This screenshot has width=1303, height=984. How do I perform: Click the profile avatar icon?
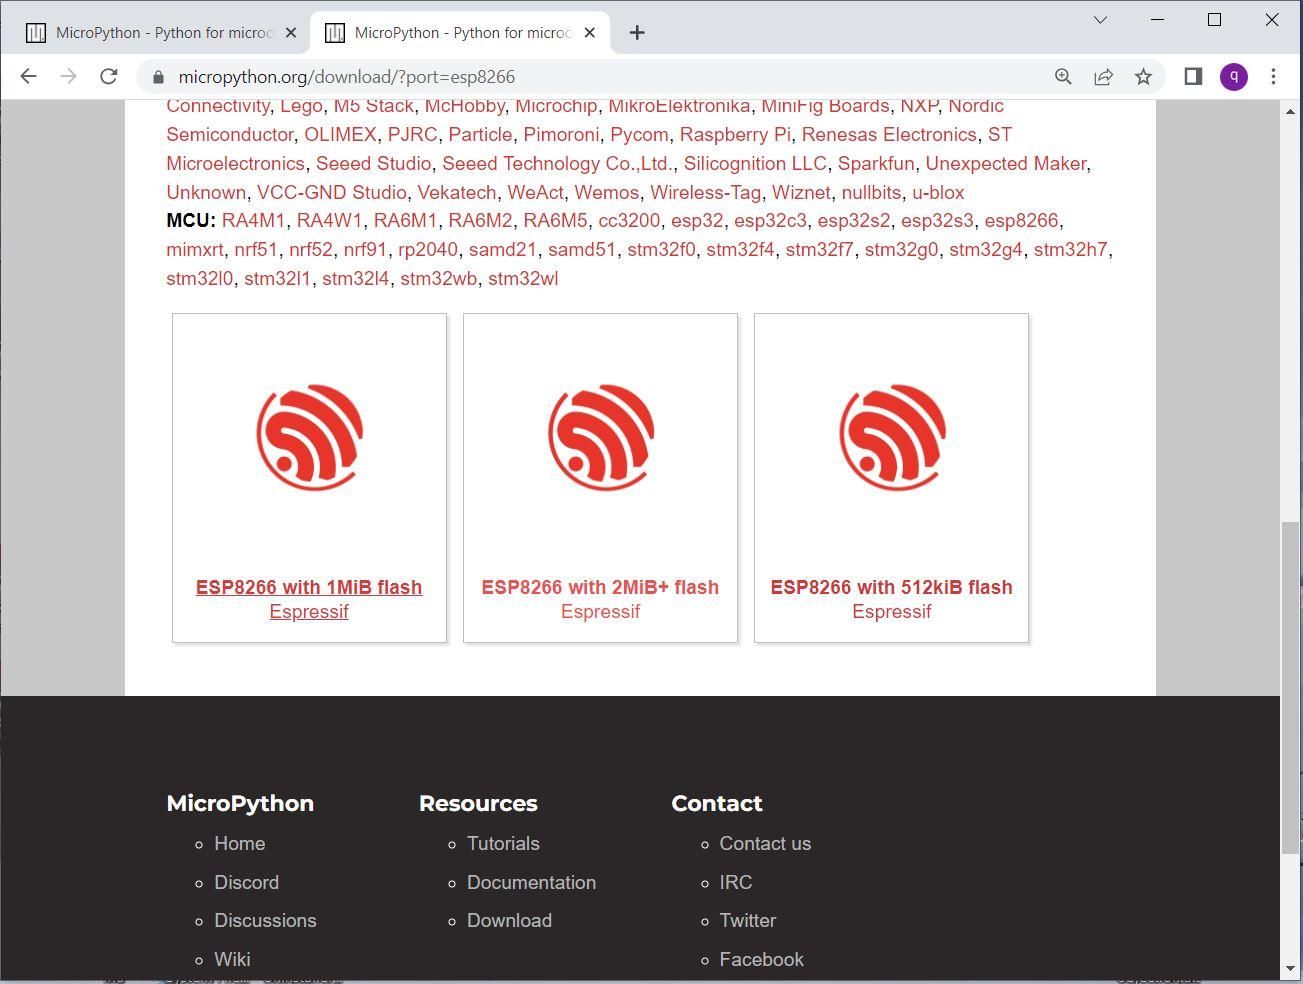coord(1233,76)
